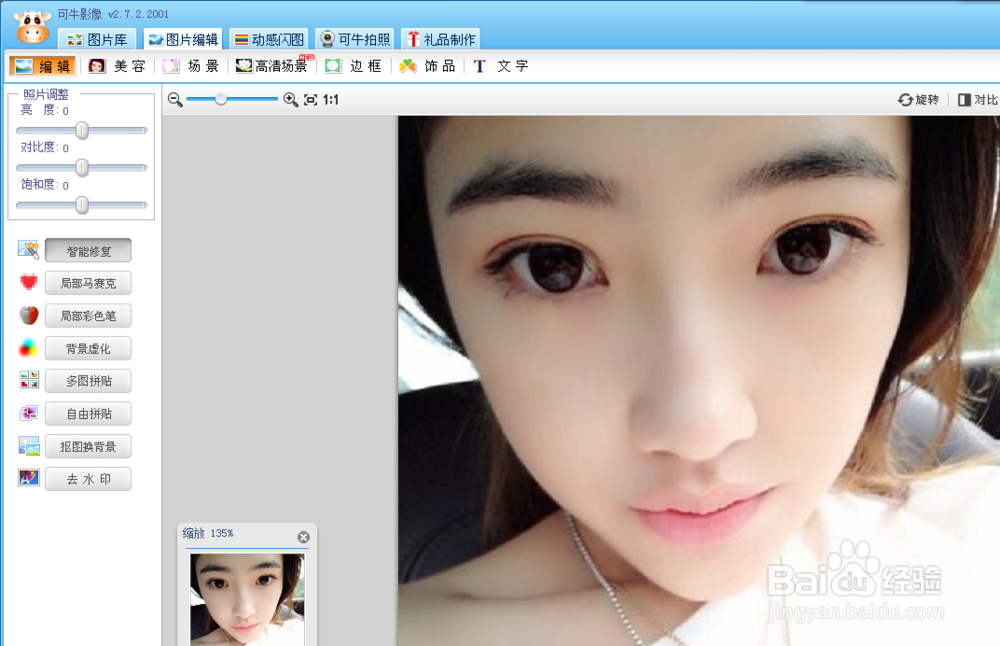The height and width of the screenshot is (646, 1000).
Task: Click the 智能修复 button
Action: click(88, 251)
